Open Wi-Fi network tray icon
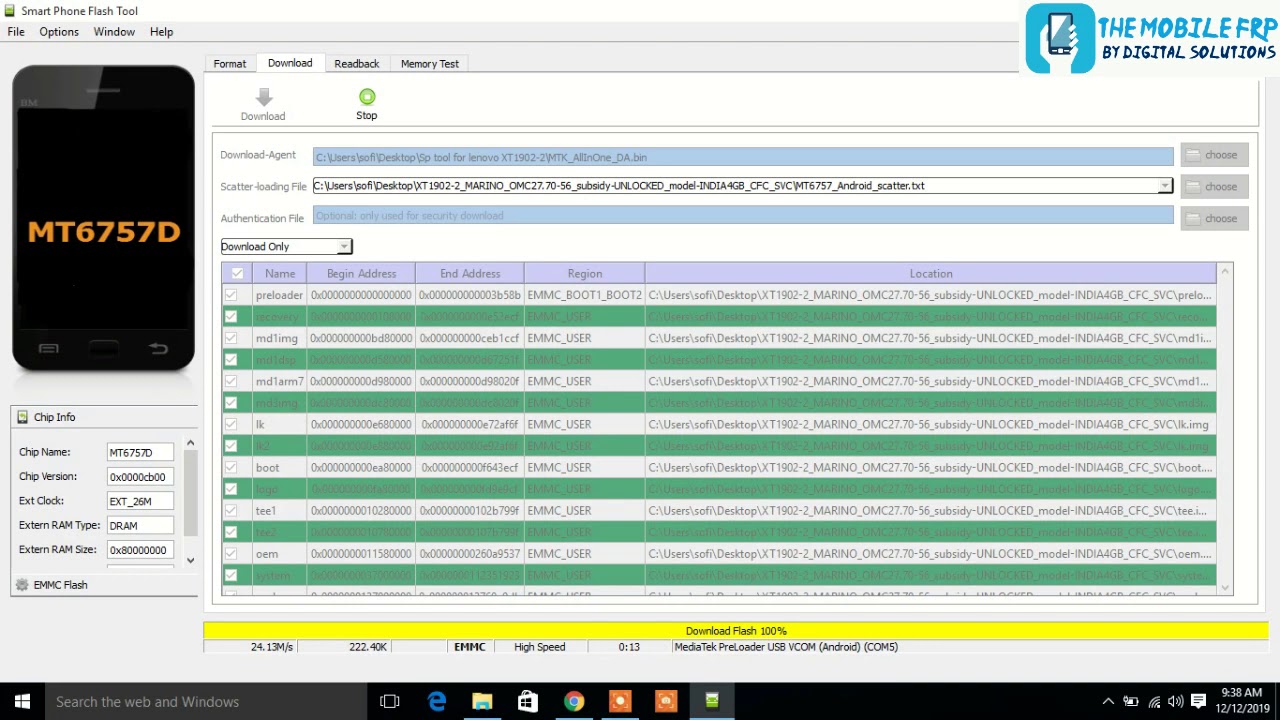 tap(1154, 702)
